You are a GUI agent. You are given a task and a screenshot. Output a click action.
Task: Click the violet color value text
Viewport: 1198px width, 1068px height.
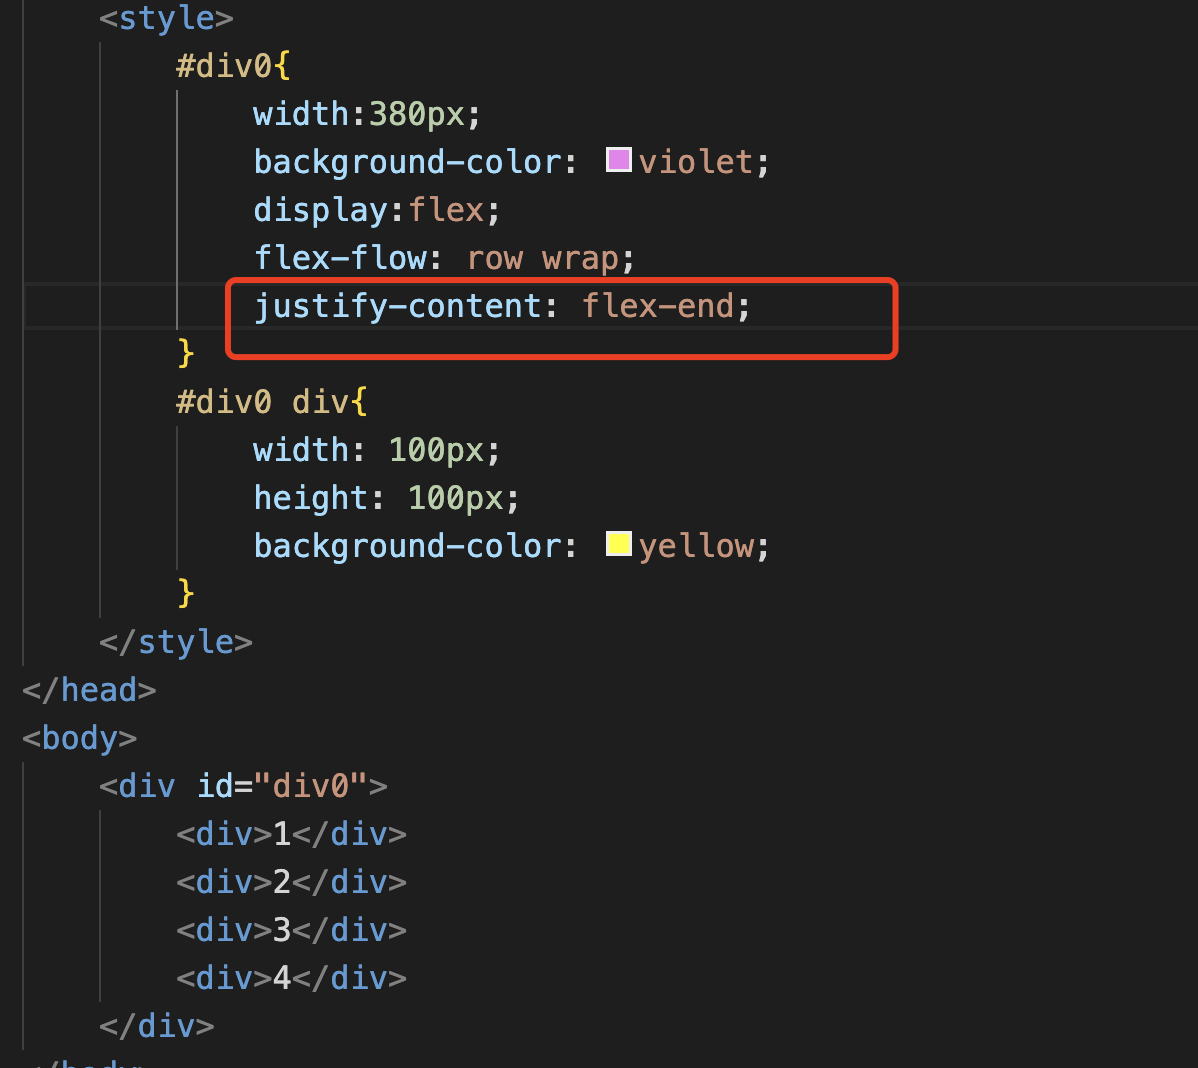(x=695, y=162)
